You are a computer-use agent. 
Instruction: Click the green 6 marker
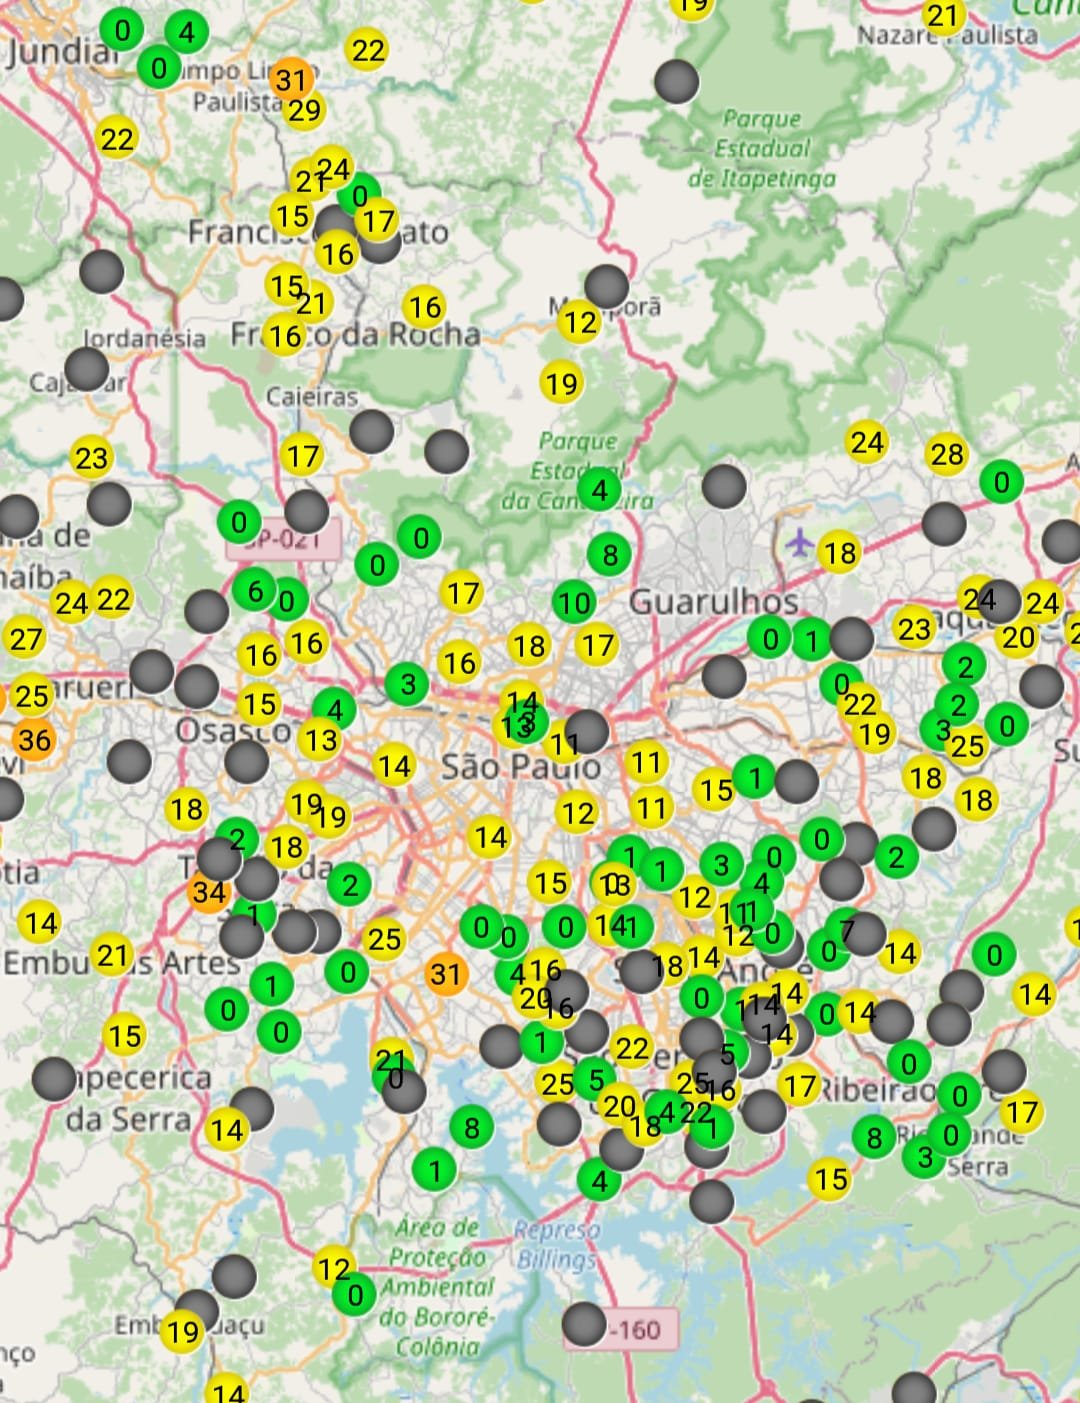(255, 591)
